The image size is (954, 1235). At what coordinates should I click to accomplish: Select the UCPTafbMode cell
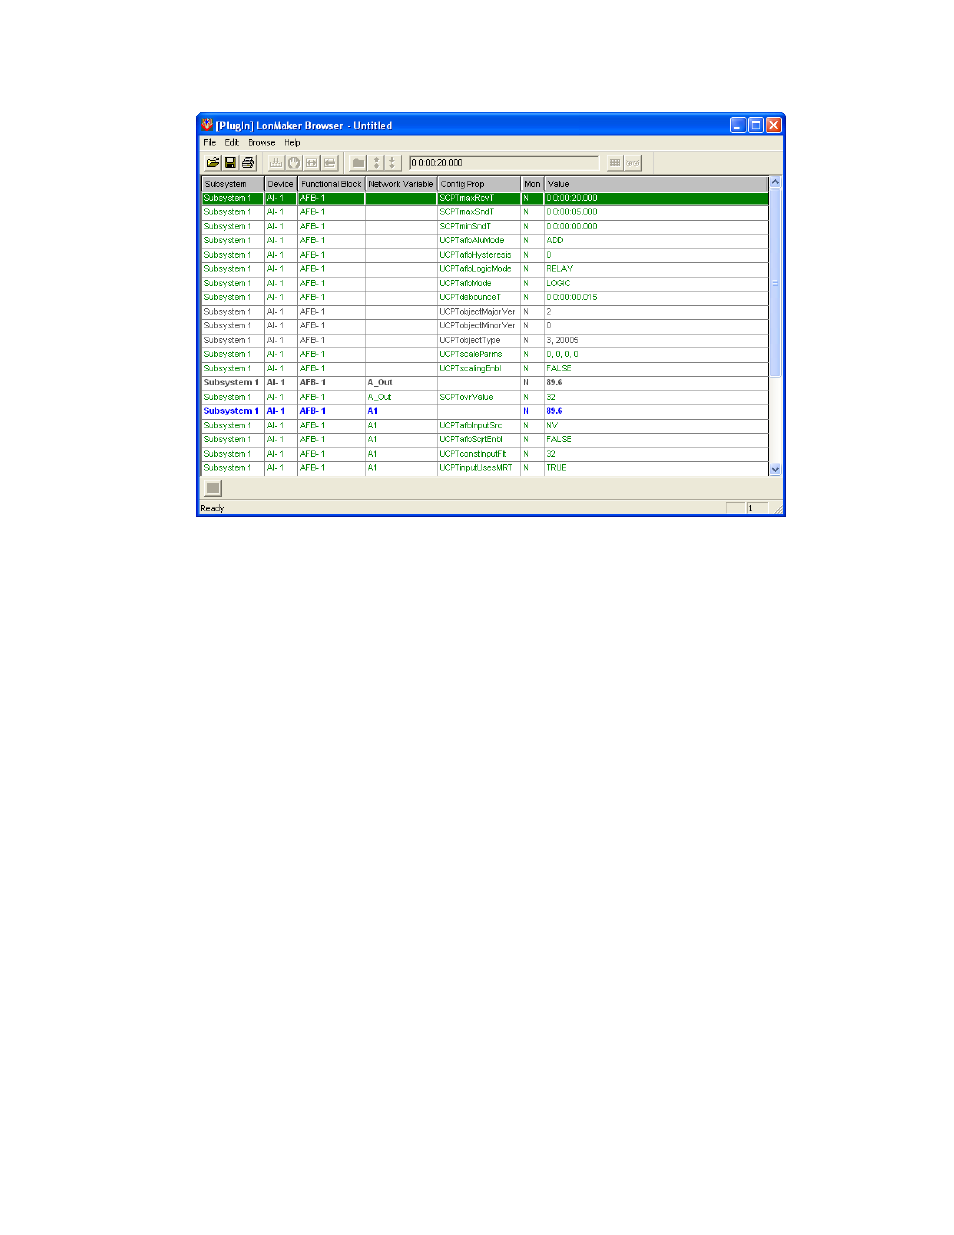[x=479, y=283]
